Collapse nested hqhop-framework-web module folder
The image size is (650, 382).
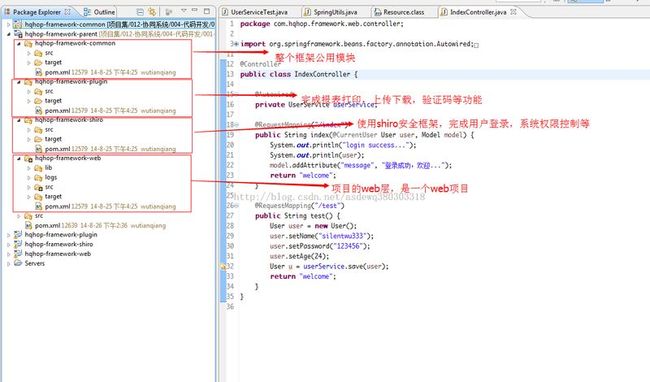(19, 158)
